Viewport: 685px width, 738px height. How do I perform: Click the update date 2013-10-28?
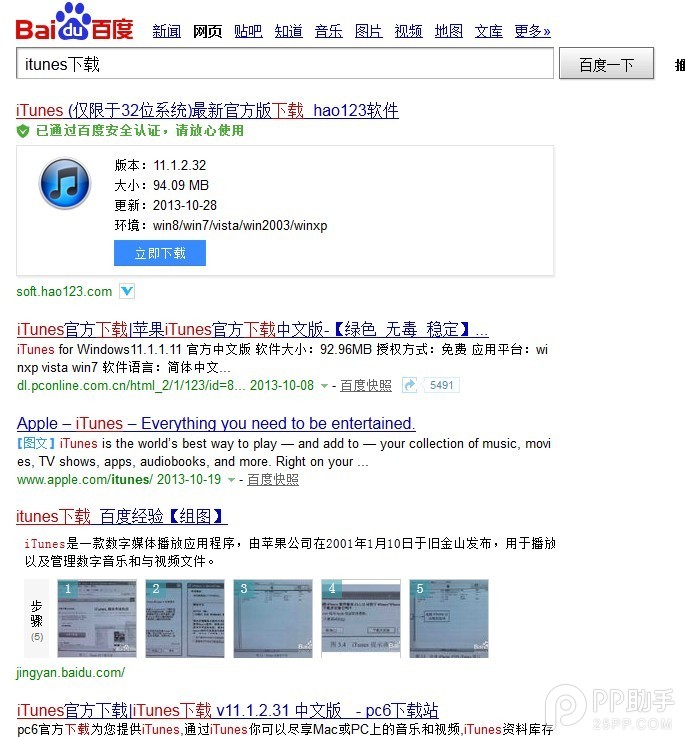185,206
